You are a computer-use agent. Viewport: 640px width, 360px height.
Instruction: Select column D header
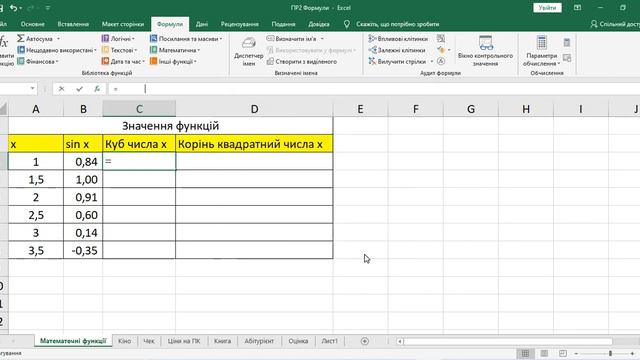pos(254,109)
